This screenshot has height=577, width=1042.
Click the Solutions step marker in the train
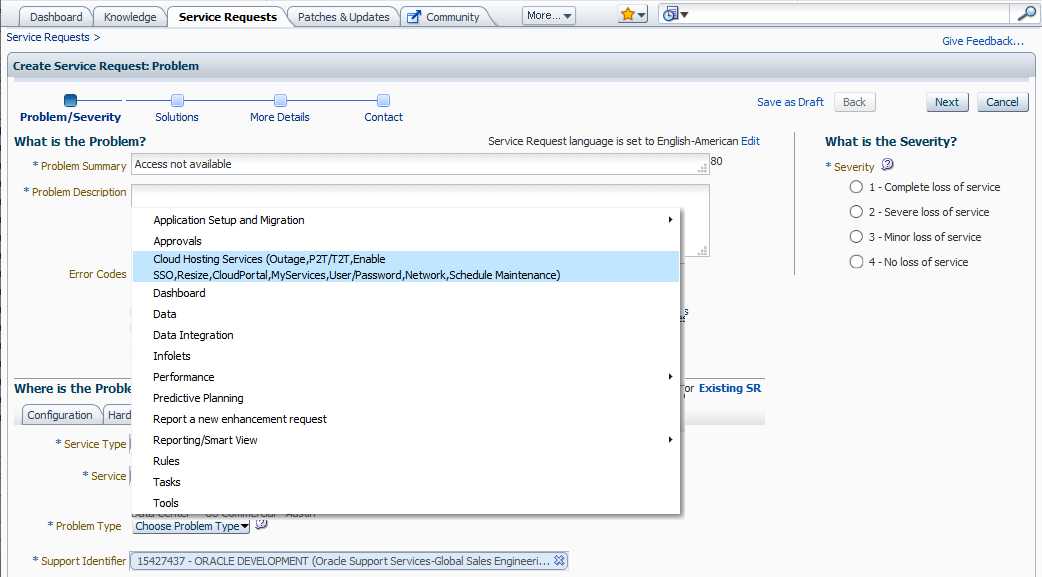(177, 101)
